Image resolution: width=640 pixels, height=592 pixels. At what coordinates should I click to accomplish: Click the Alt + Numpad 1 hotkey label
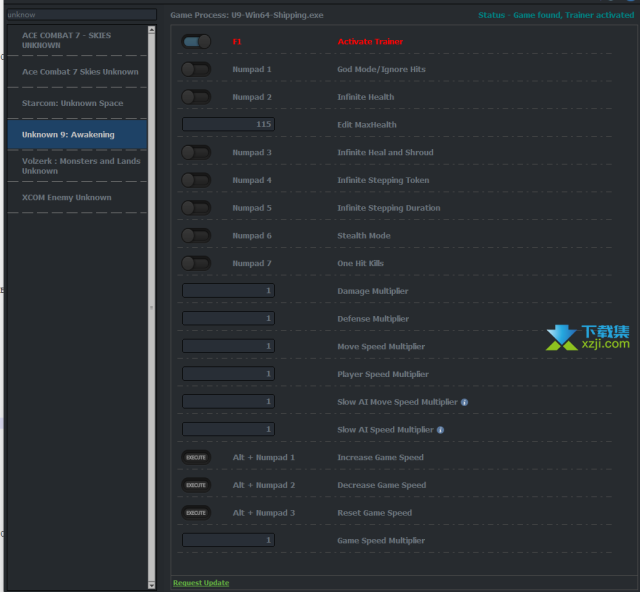coord(264,457)
